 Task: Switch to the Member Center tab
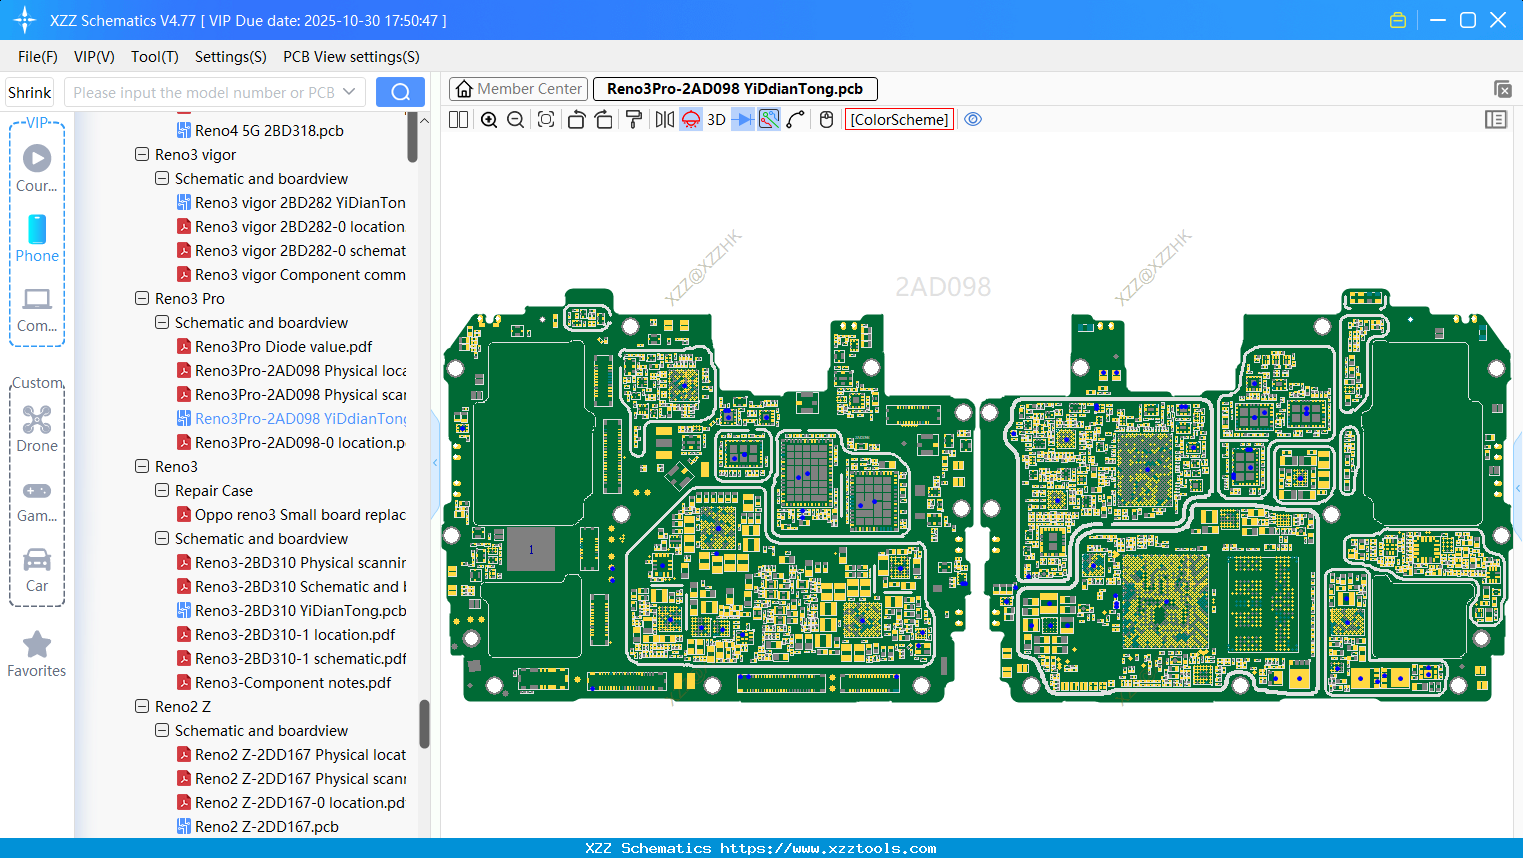click(518, 89)
